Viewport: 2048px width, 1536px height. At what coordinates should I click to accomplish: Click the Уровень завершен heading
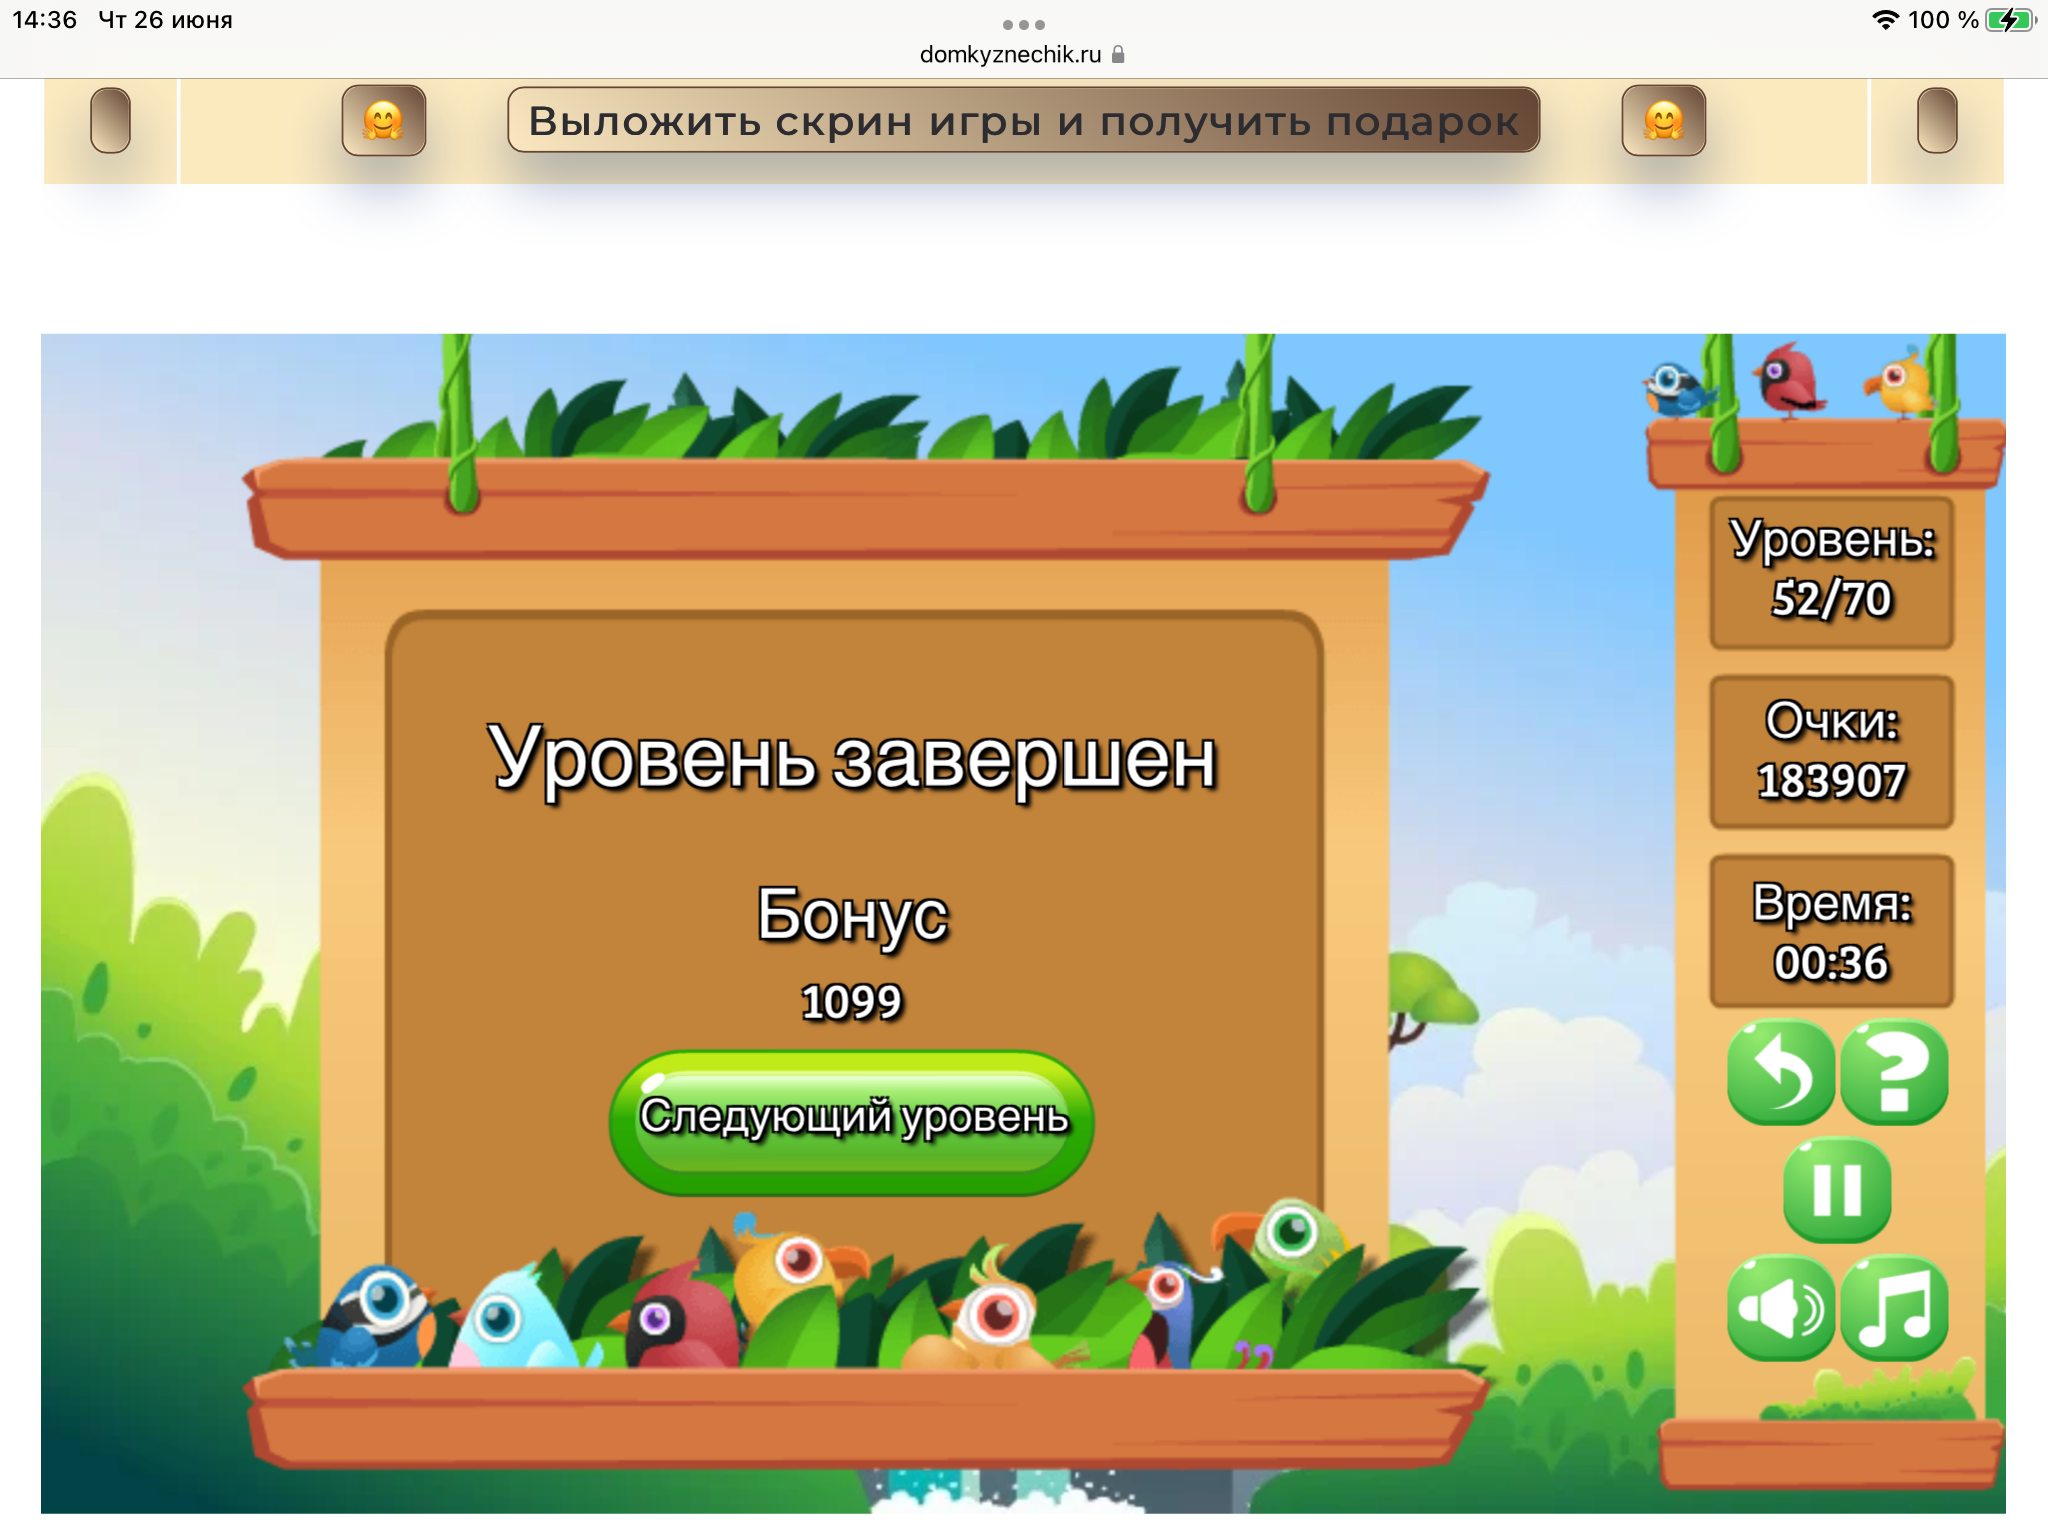click(852, 760)
